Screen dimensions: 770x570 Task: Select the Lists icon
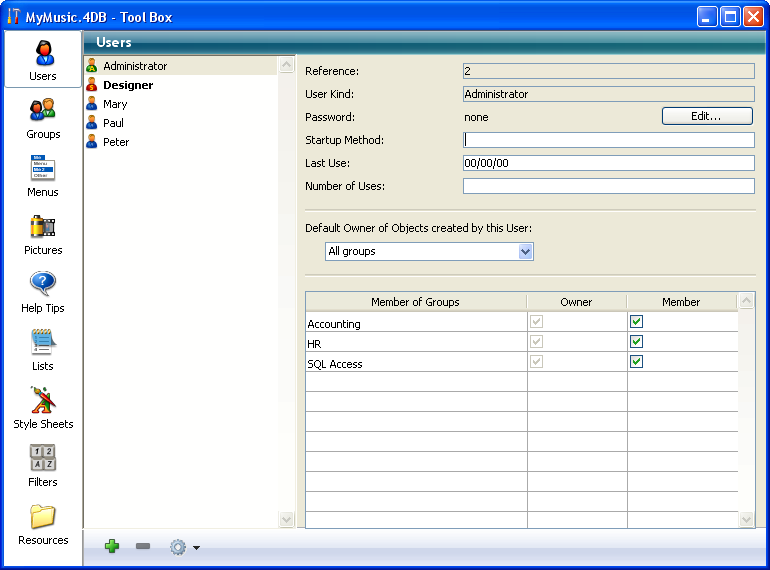[x=43, y=350]
